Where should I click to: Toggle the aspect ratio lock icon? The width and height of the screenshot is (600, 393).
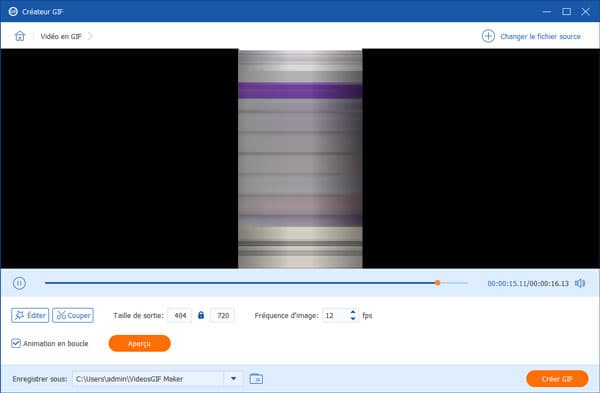[201, 315]
